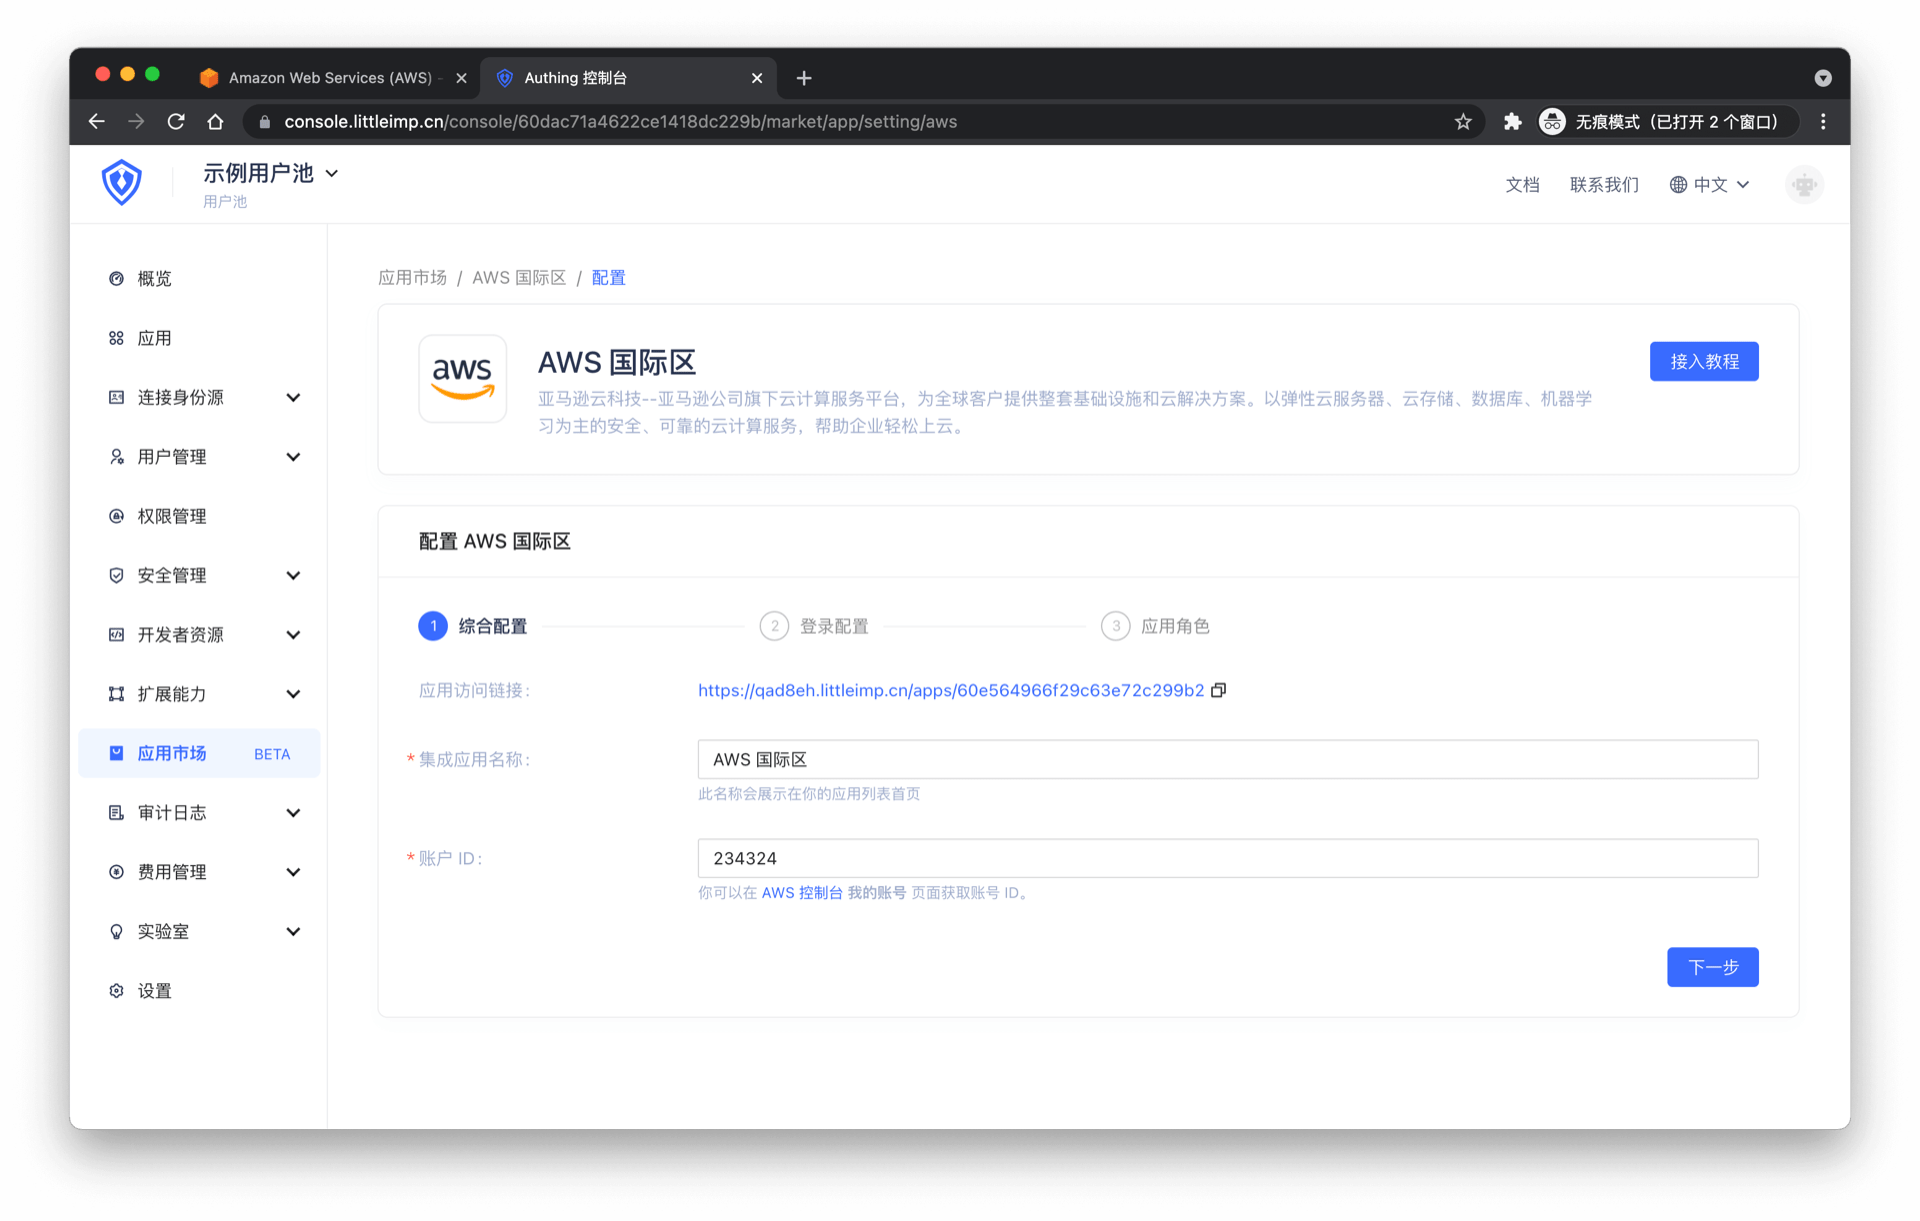Open the 中文 language dropdown
The width and height of the screenshot is (1920, 1221).
(1710, 185)
